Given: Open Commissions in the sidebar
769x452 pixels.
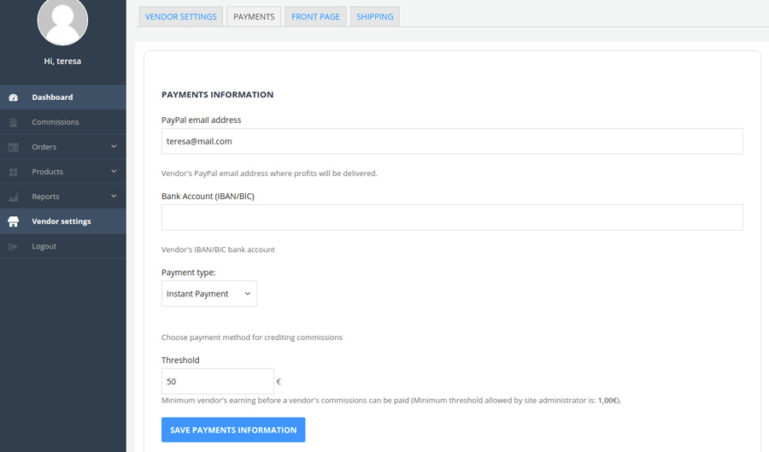Looking at the screenshot, I should [x=63, y=122].
